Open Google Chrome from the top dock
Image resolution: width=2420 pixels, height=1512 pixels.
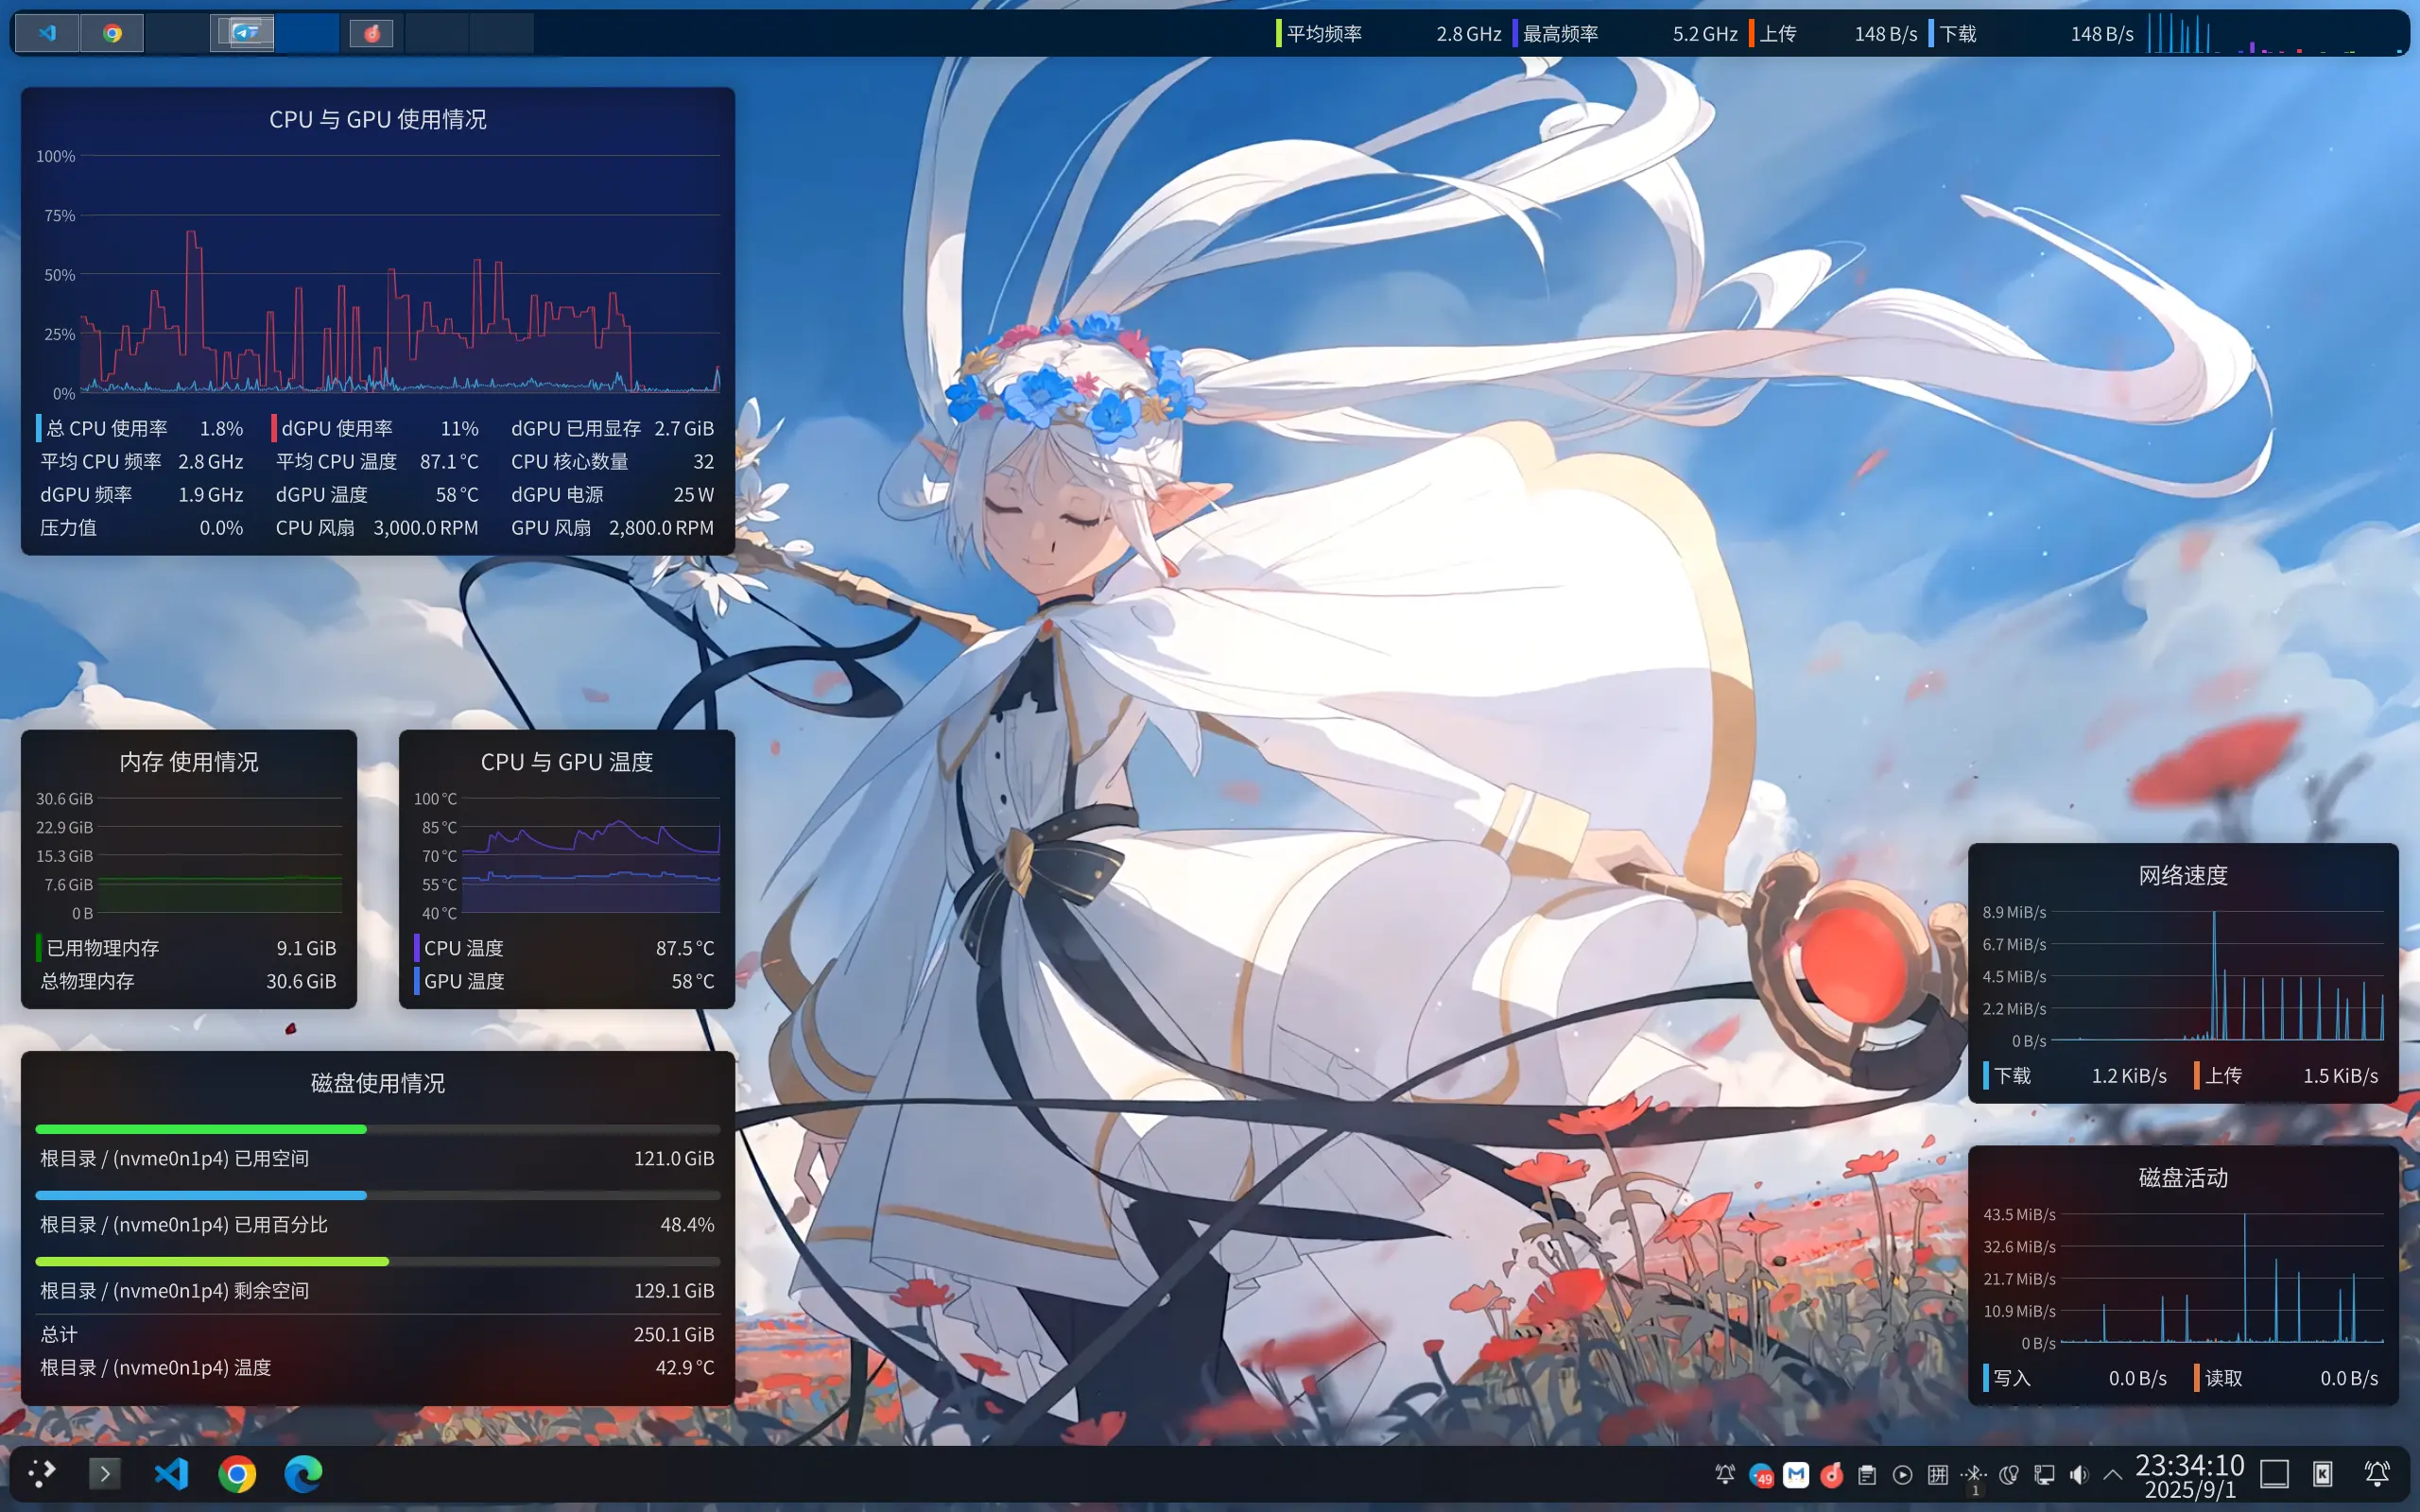click(x=112, y=32)
